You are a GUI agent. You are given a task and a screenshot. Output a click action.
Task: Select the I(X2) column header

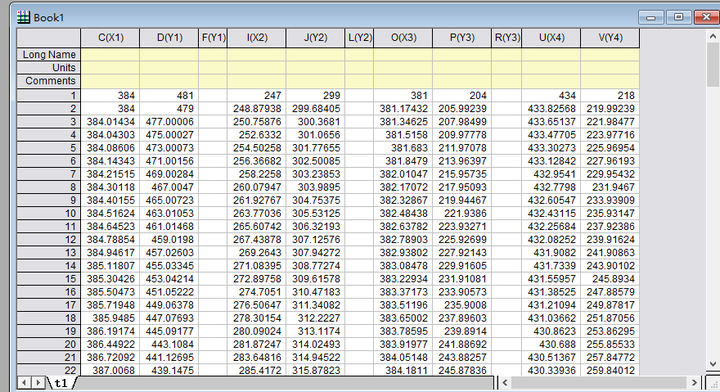[257, 38]
